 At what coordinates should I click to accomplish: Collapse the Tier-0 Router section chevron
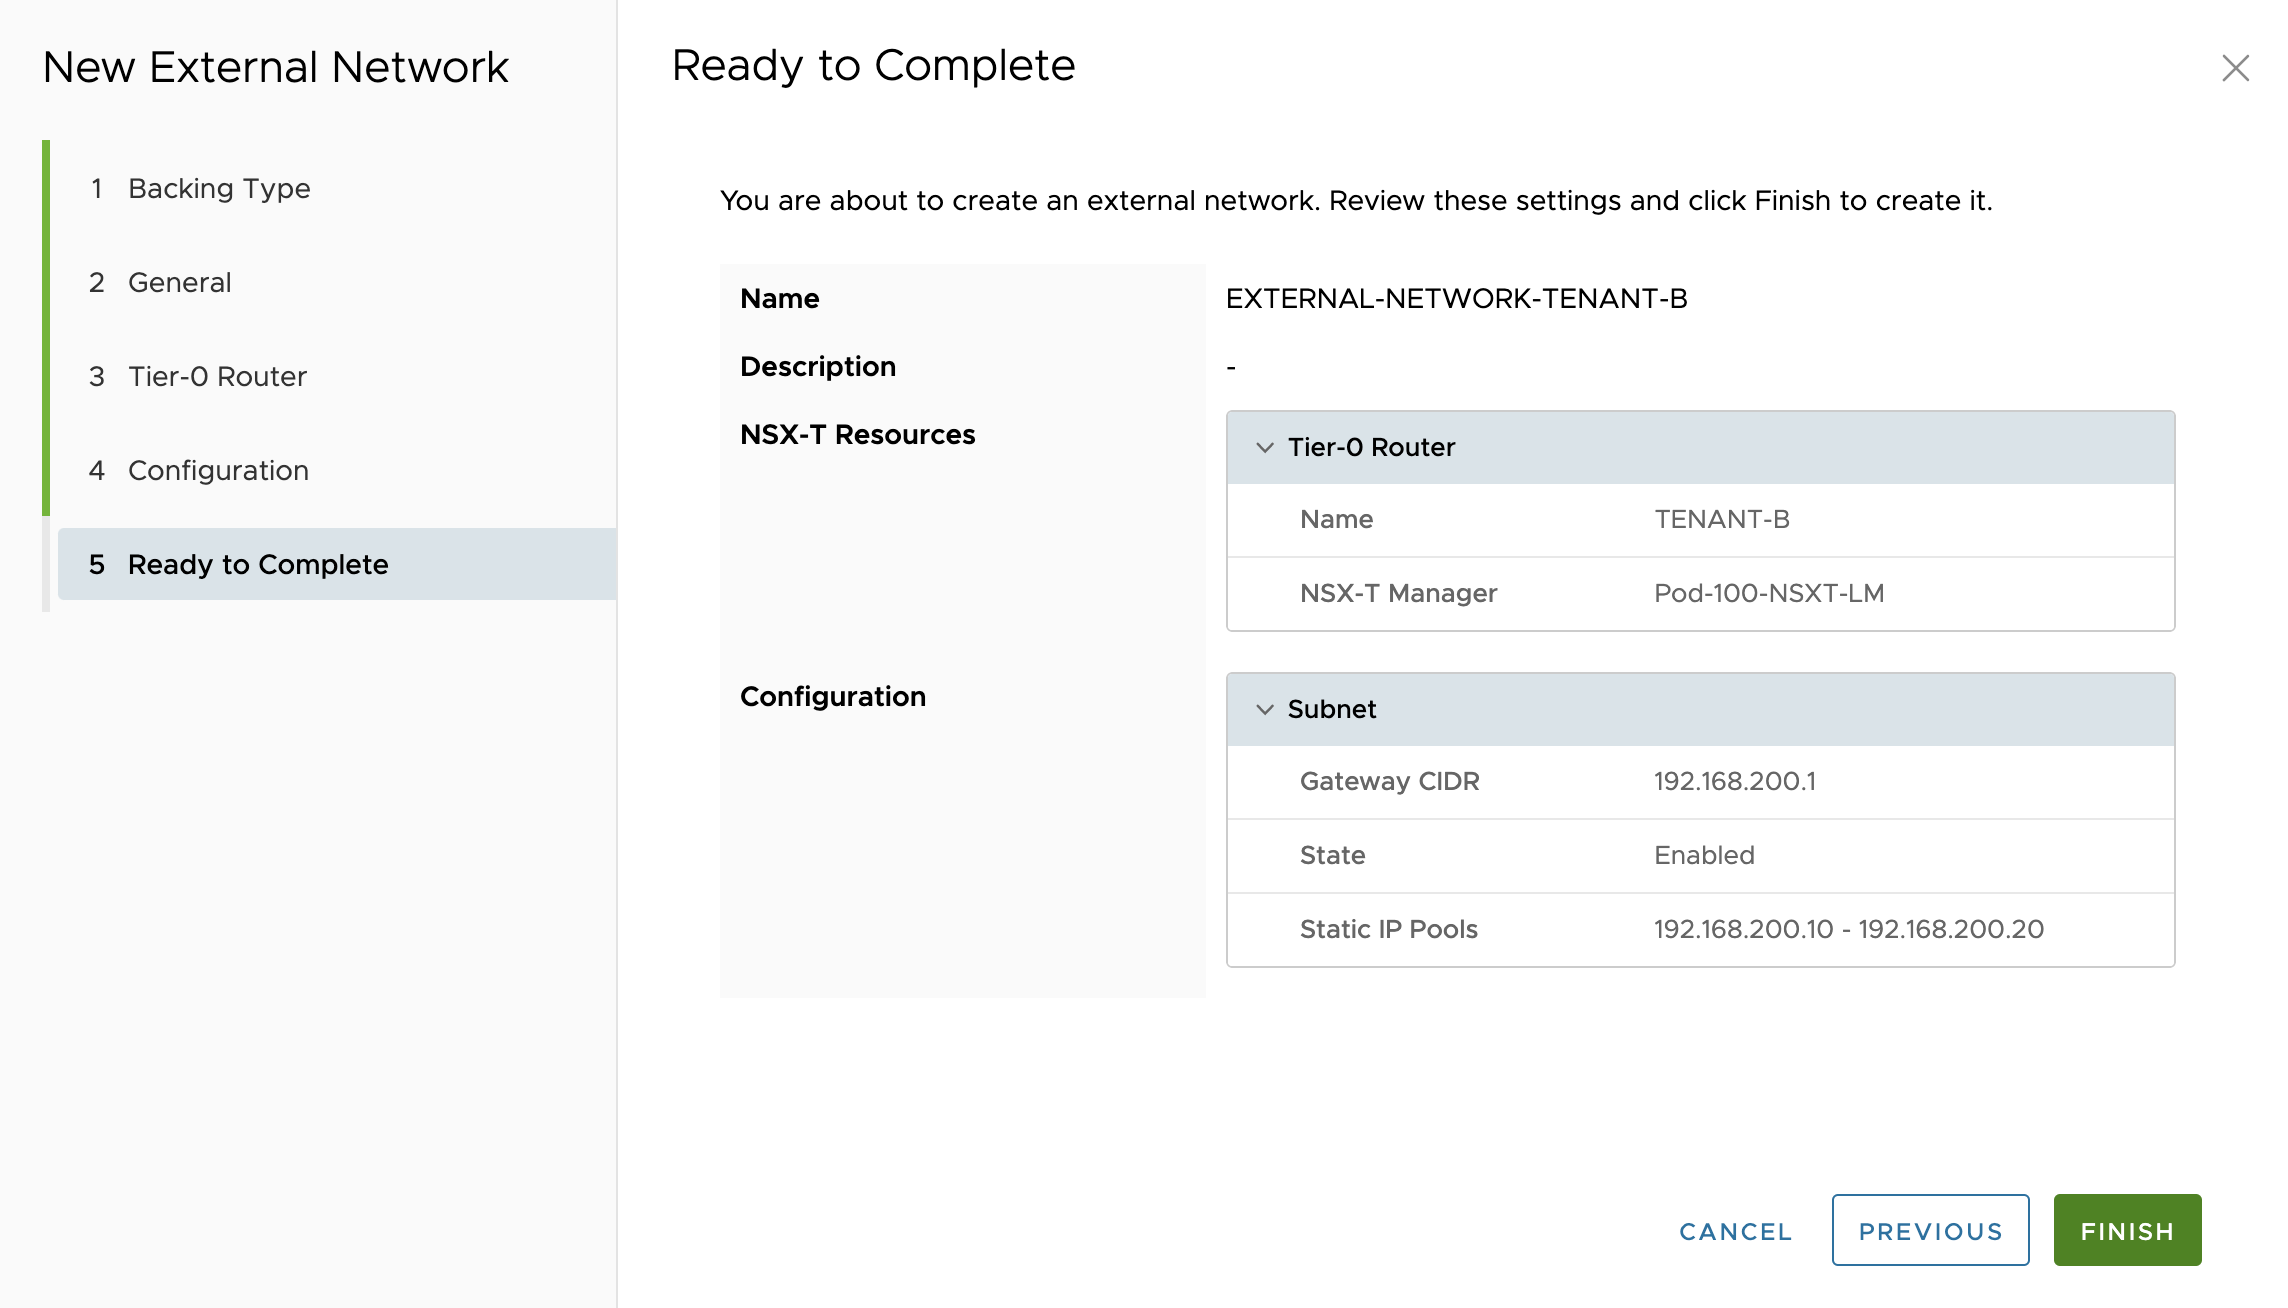pyautogui.click(x=1265, y=447)
